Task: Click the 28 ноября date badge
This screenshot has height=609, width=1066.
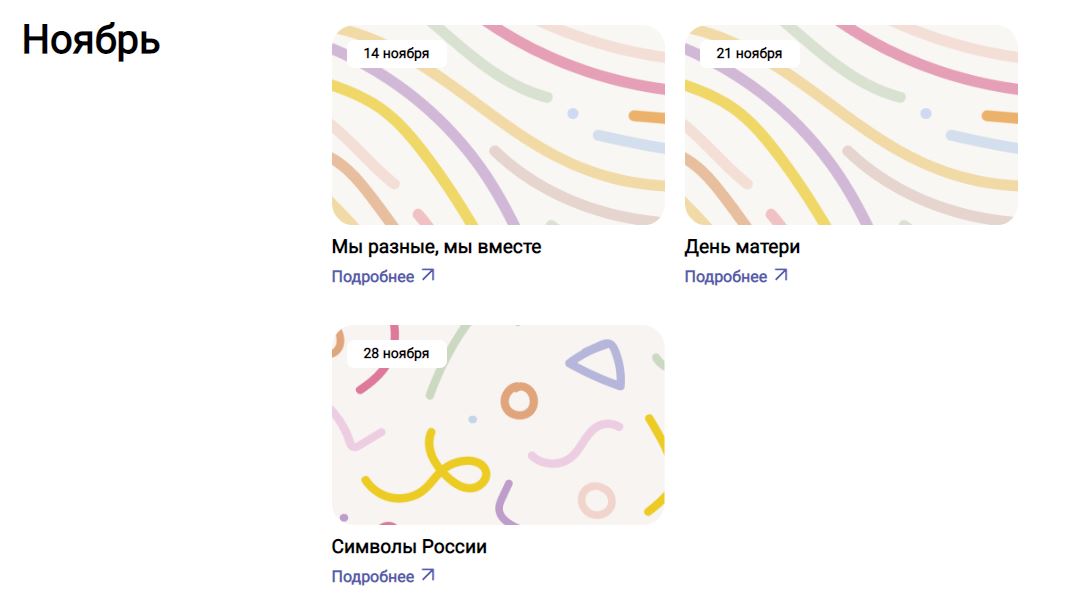Action: pyautogui.click(x=396, y=353)
